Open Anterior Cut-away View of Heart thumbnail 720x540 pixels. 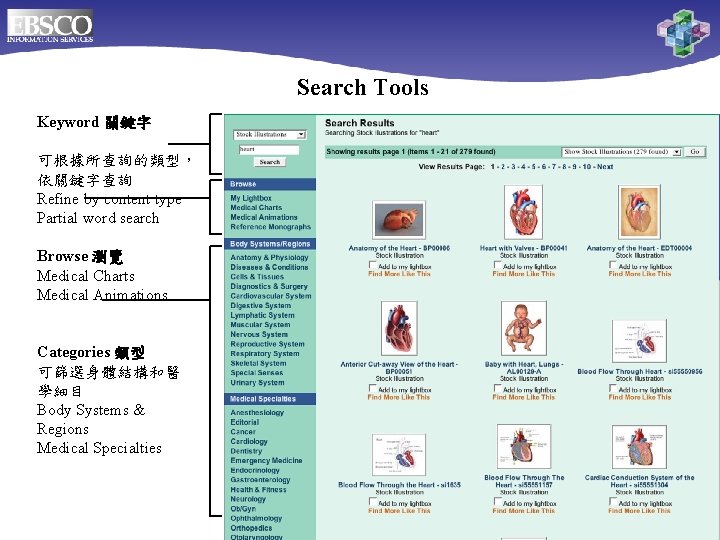point(399,328)
